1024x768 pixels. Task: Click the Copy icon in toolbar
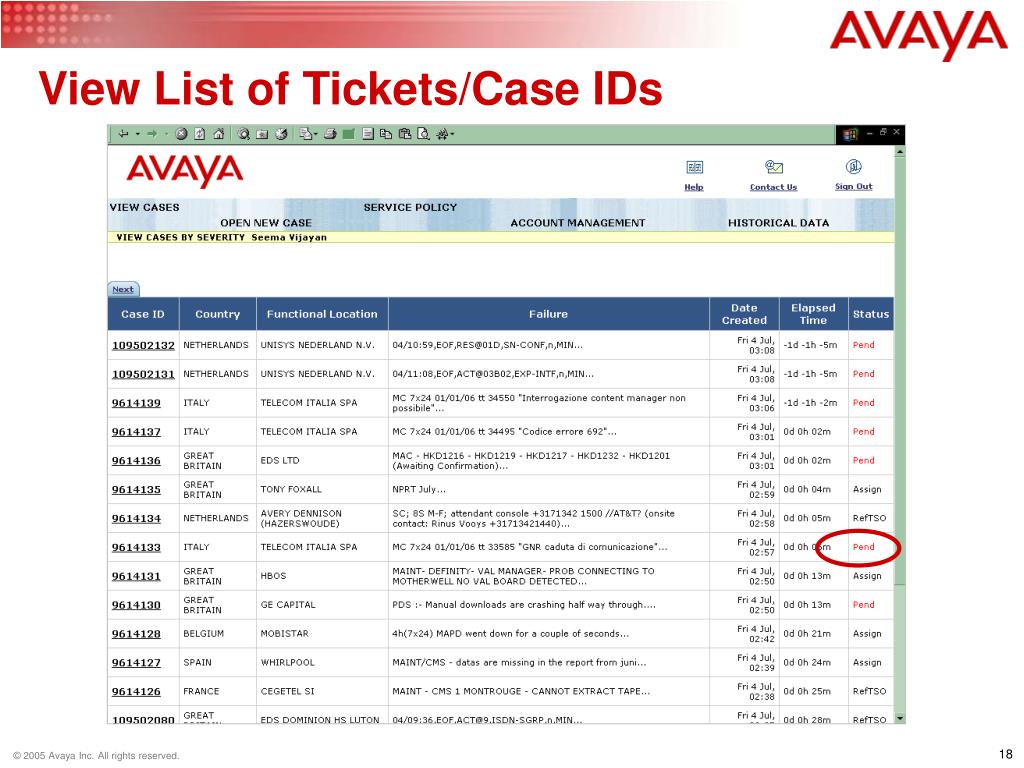[x=386, y=134]
